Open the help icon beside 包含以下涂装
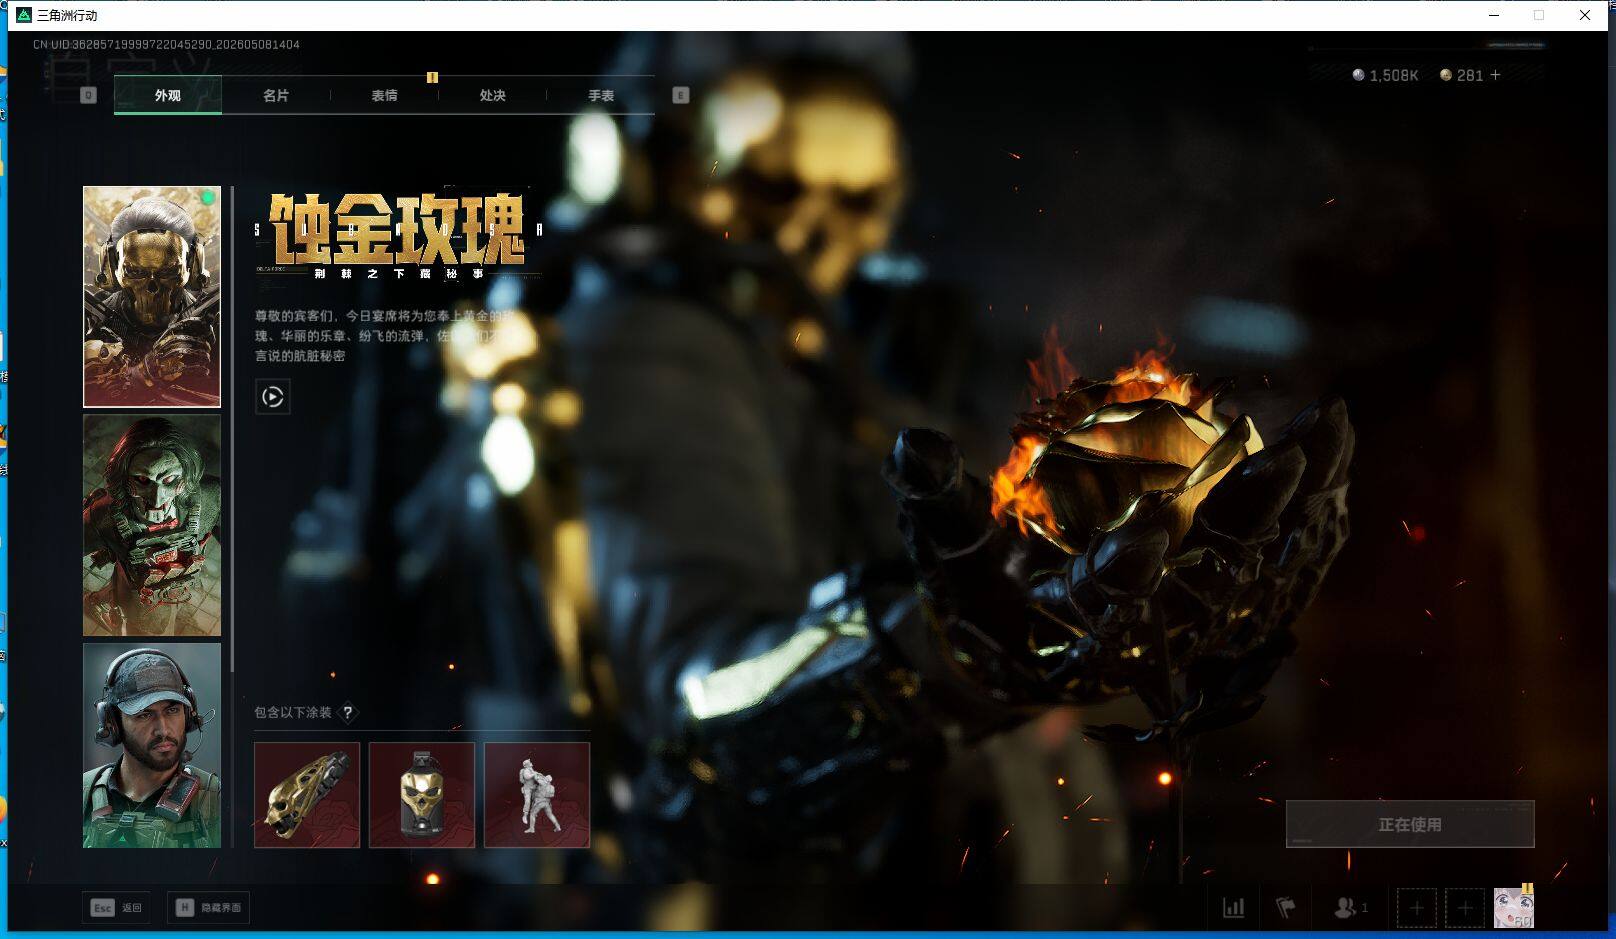Image resolution: width=1616 pixels, height=939 pixels. (347, 712)
